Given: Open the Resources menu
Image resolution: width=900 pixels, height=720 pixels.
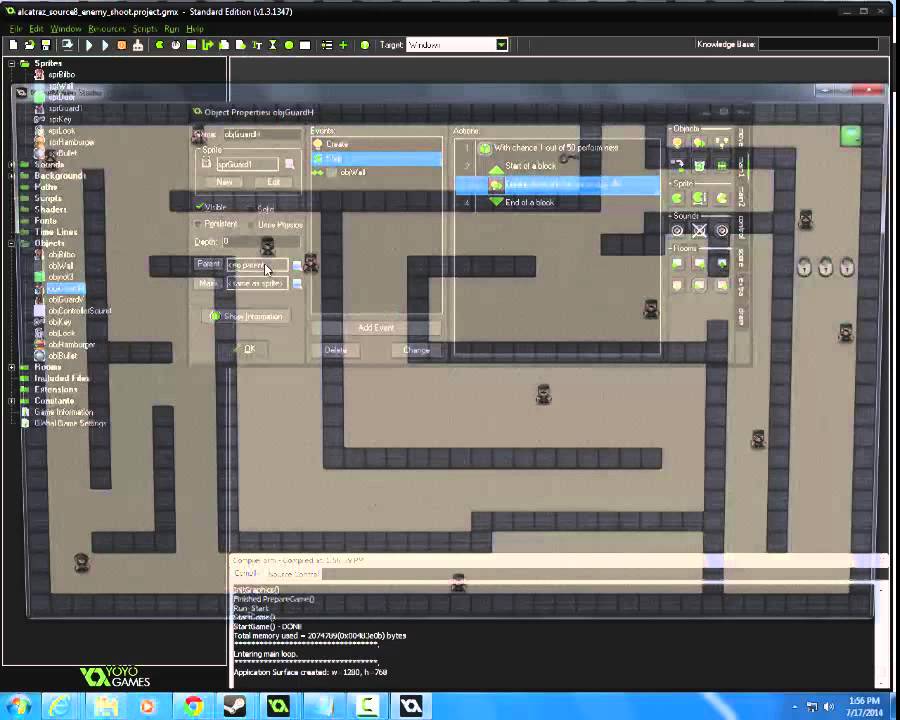Looking at the screenshot, I should pos(107,29).
